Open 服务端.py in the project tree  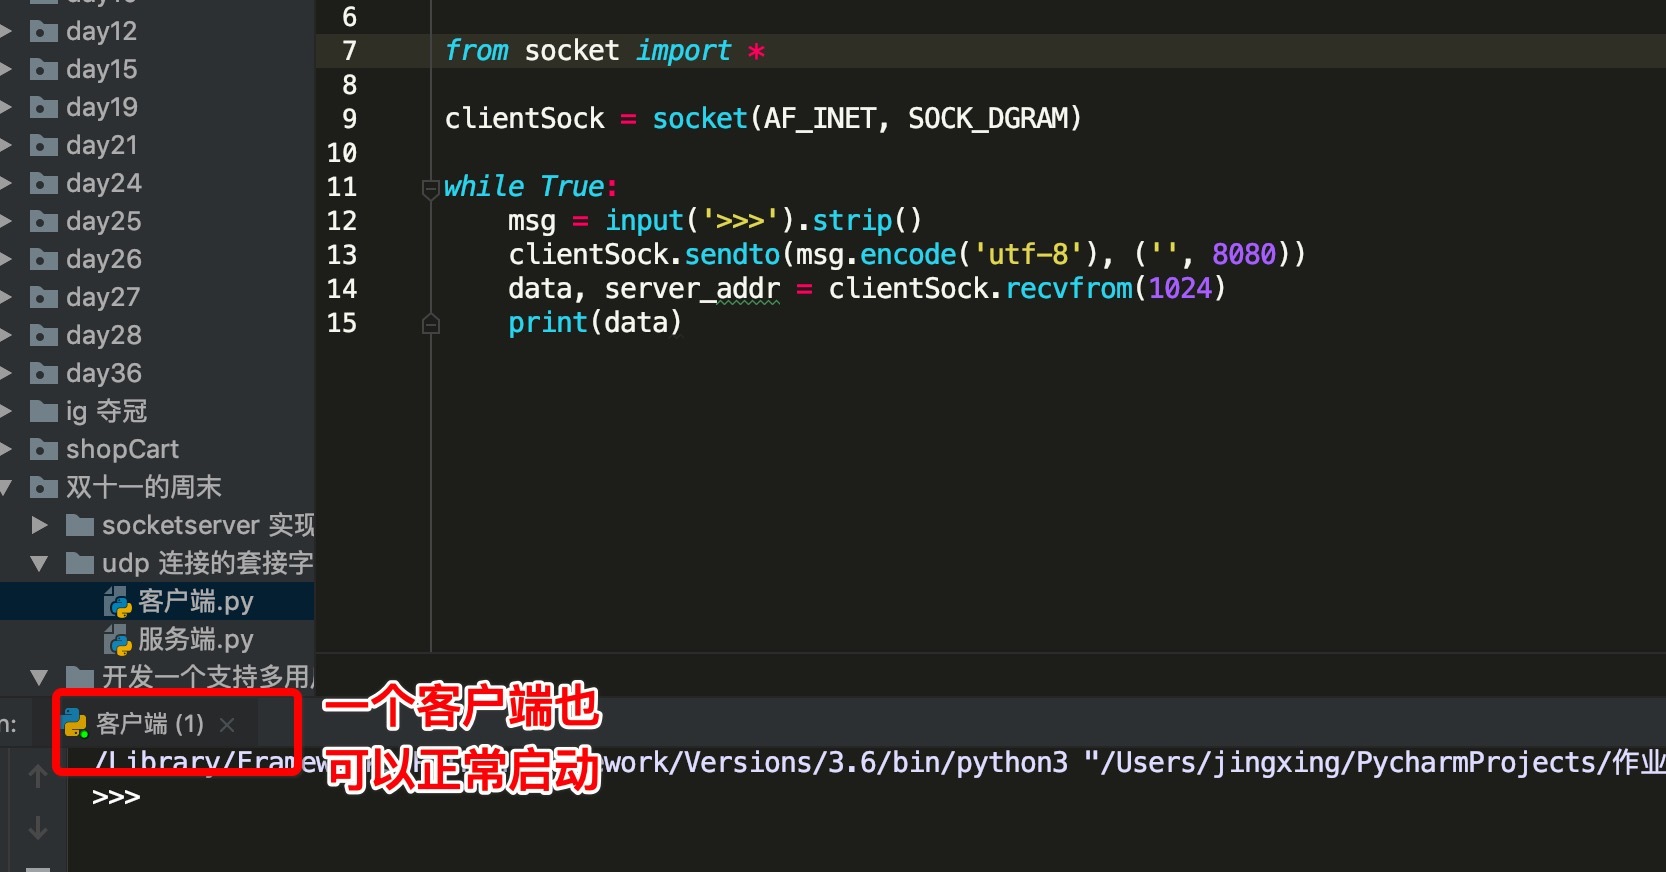point(194,639)
